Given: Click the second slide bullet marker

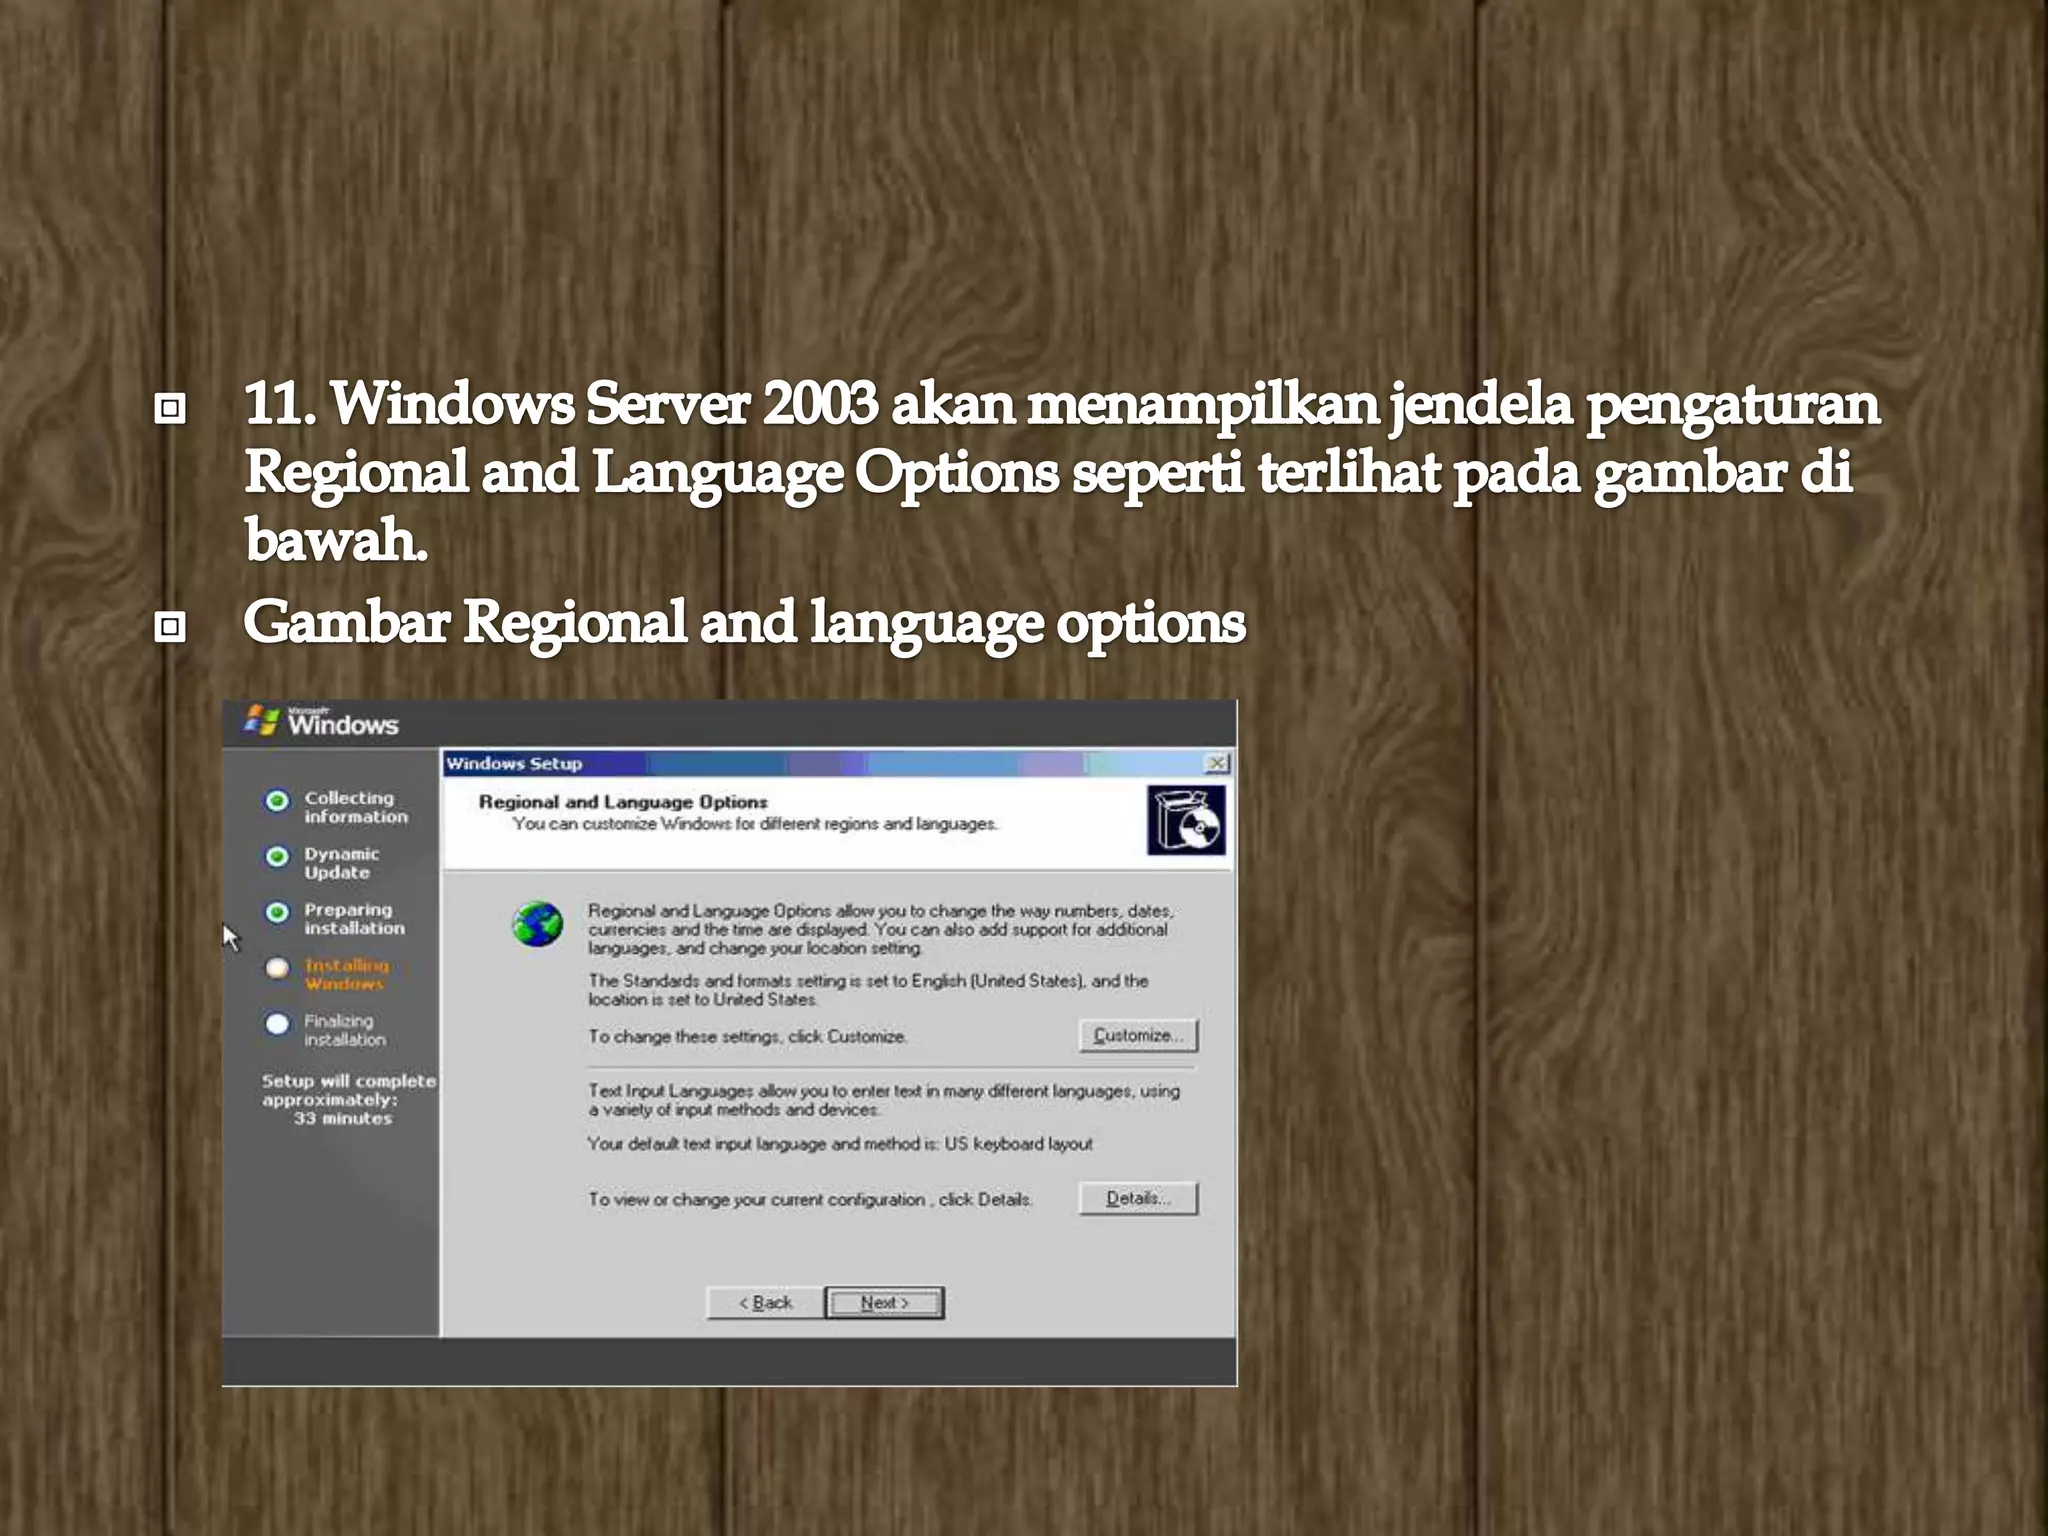Looking at the screenshot, I should click(x=171, y=627).
